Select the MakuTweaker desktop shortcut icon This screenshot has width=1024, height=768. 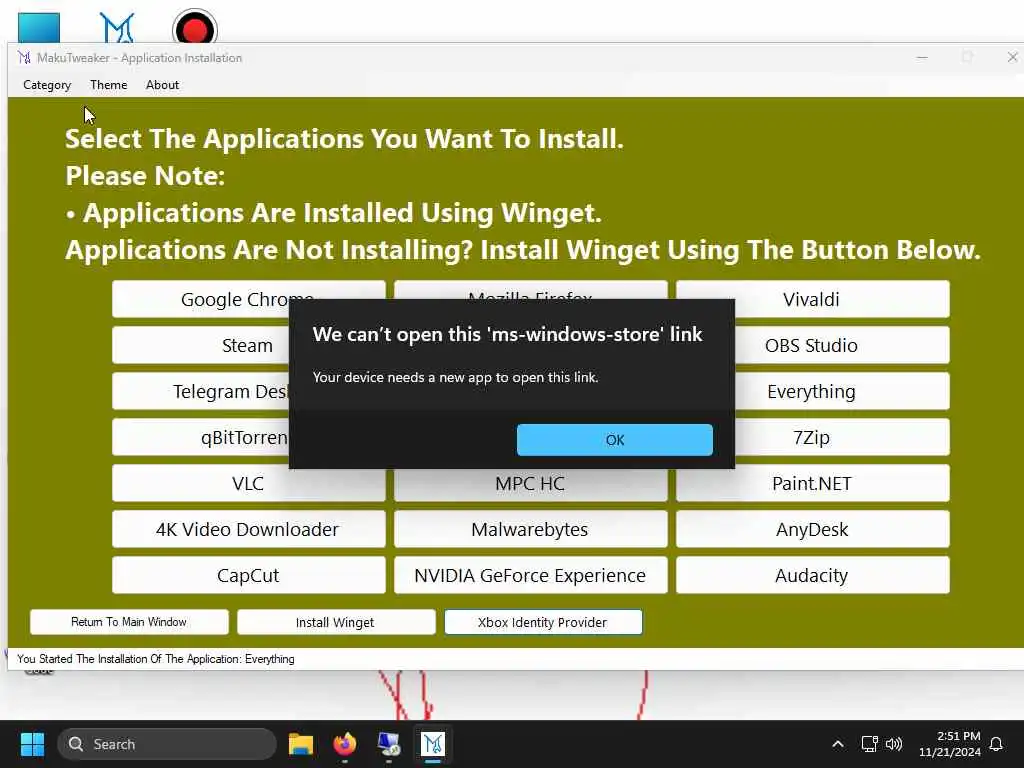[117, 27]
